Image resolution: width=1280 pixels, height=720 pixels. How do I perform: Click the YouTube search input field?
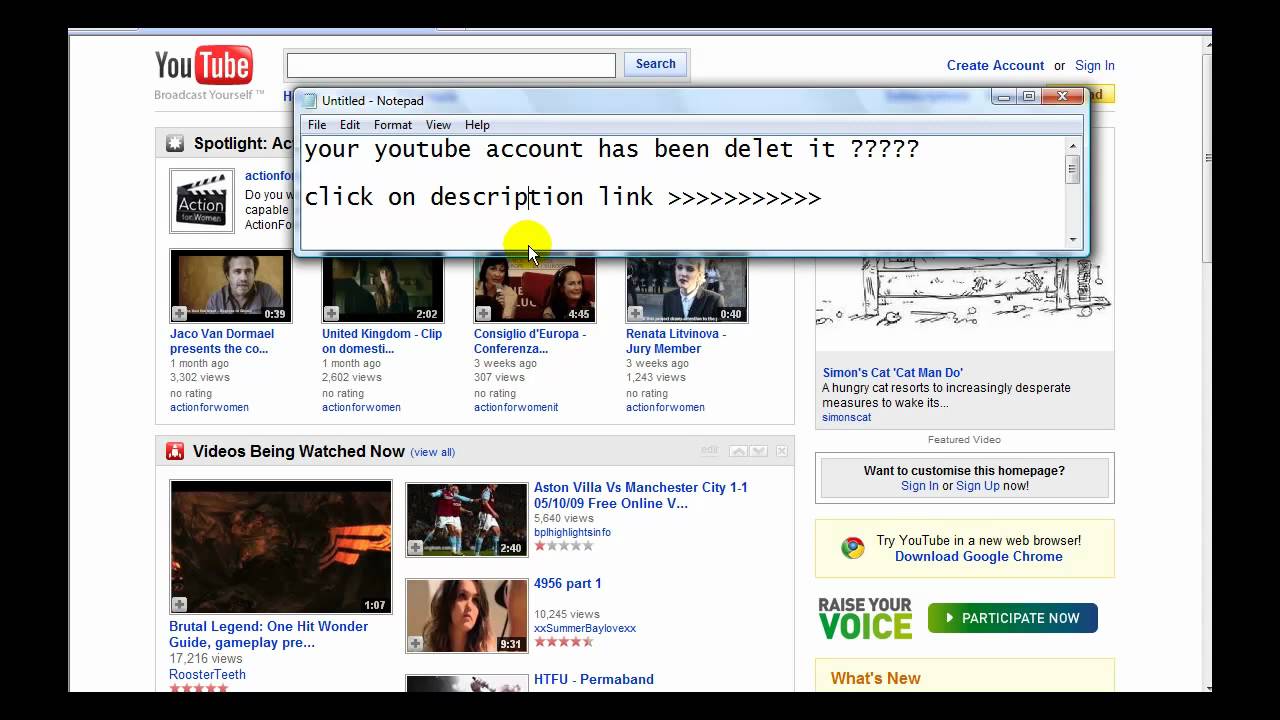coord(451,65)
